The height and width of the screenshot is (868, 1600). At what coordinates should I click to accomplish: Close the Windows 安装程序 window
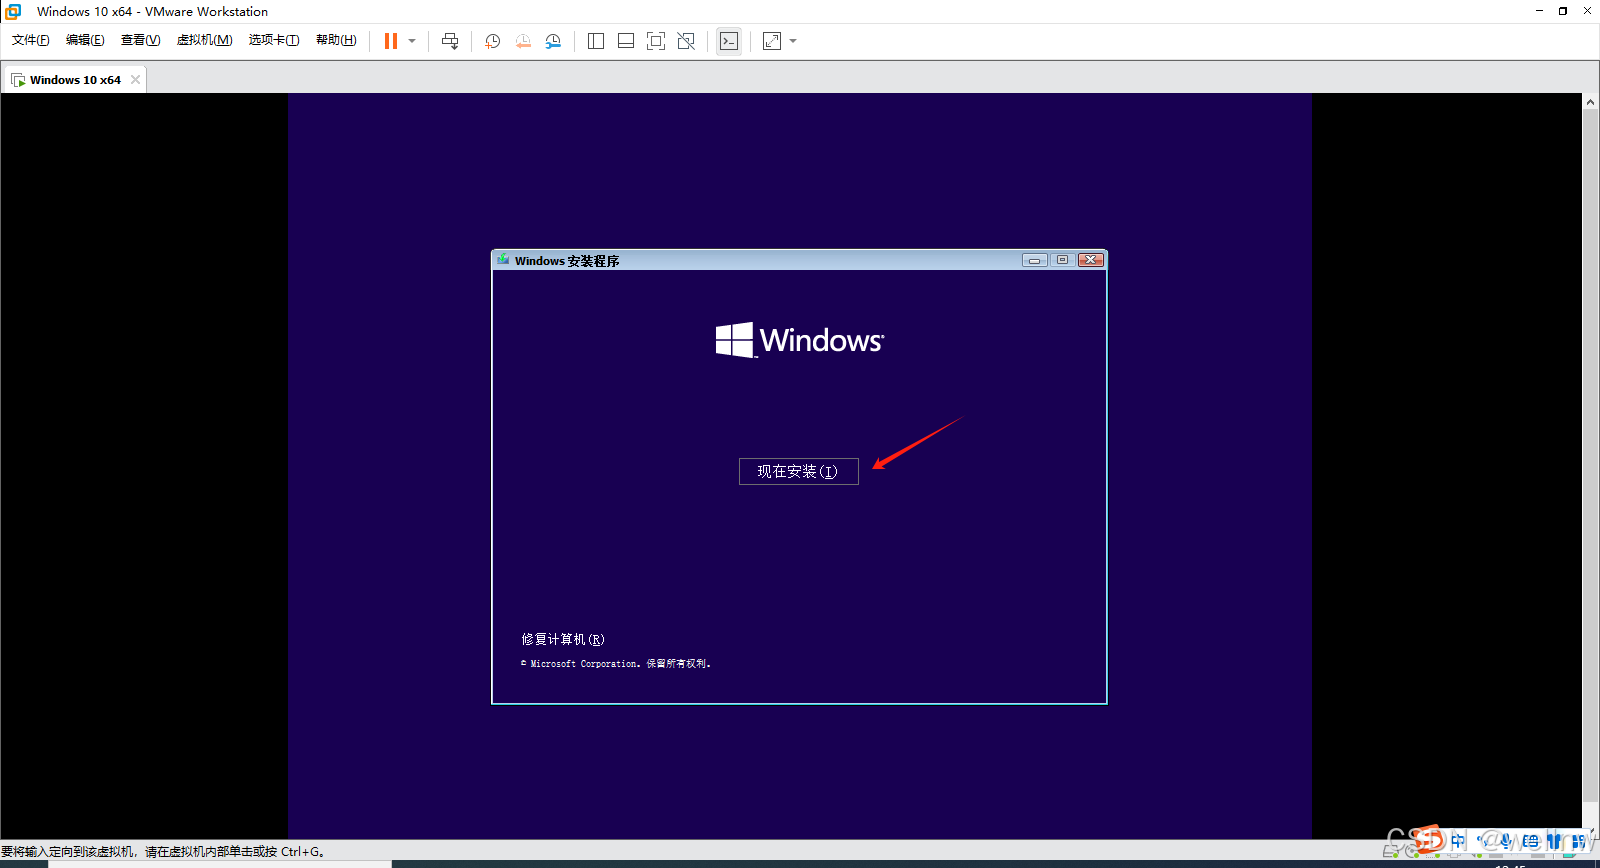[1091, 260]
